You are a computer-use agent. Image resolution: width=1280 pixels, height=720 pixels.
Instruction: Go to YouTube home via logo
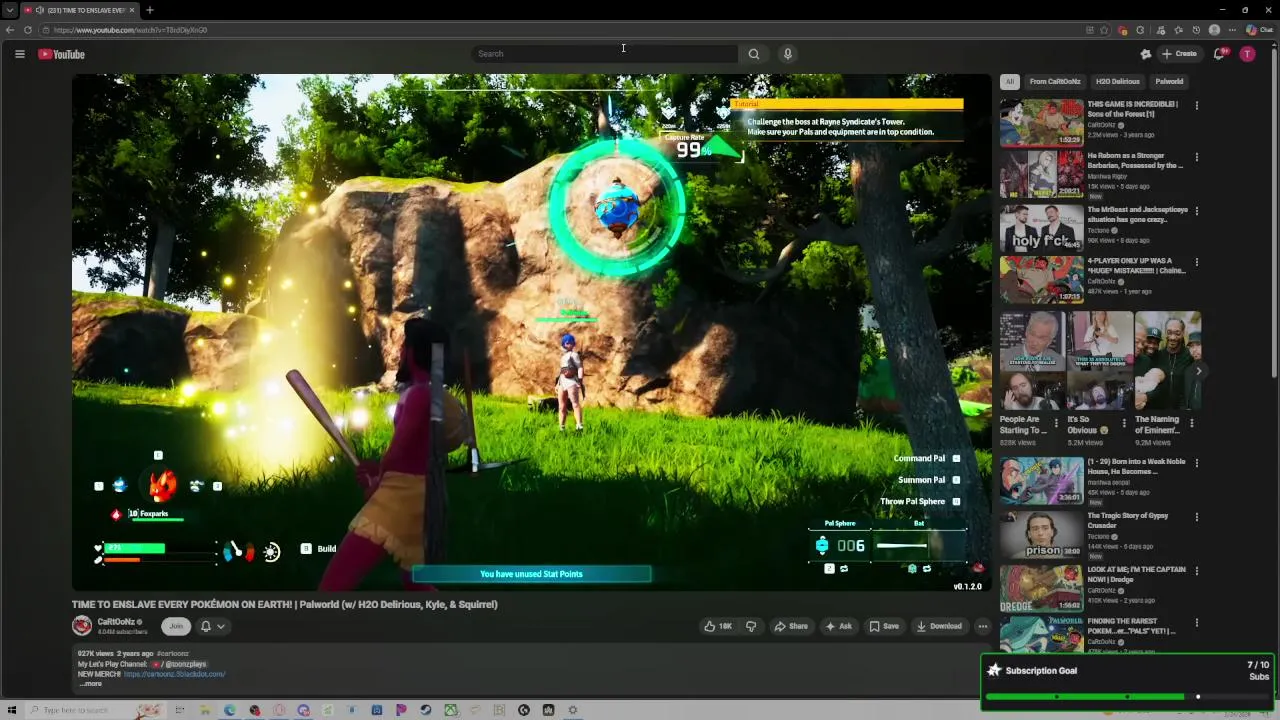62,54
